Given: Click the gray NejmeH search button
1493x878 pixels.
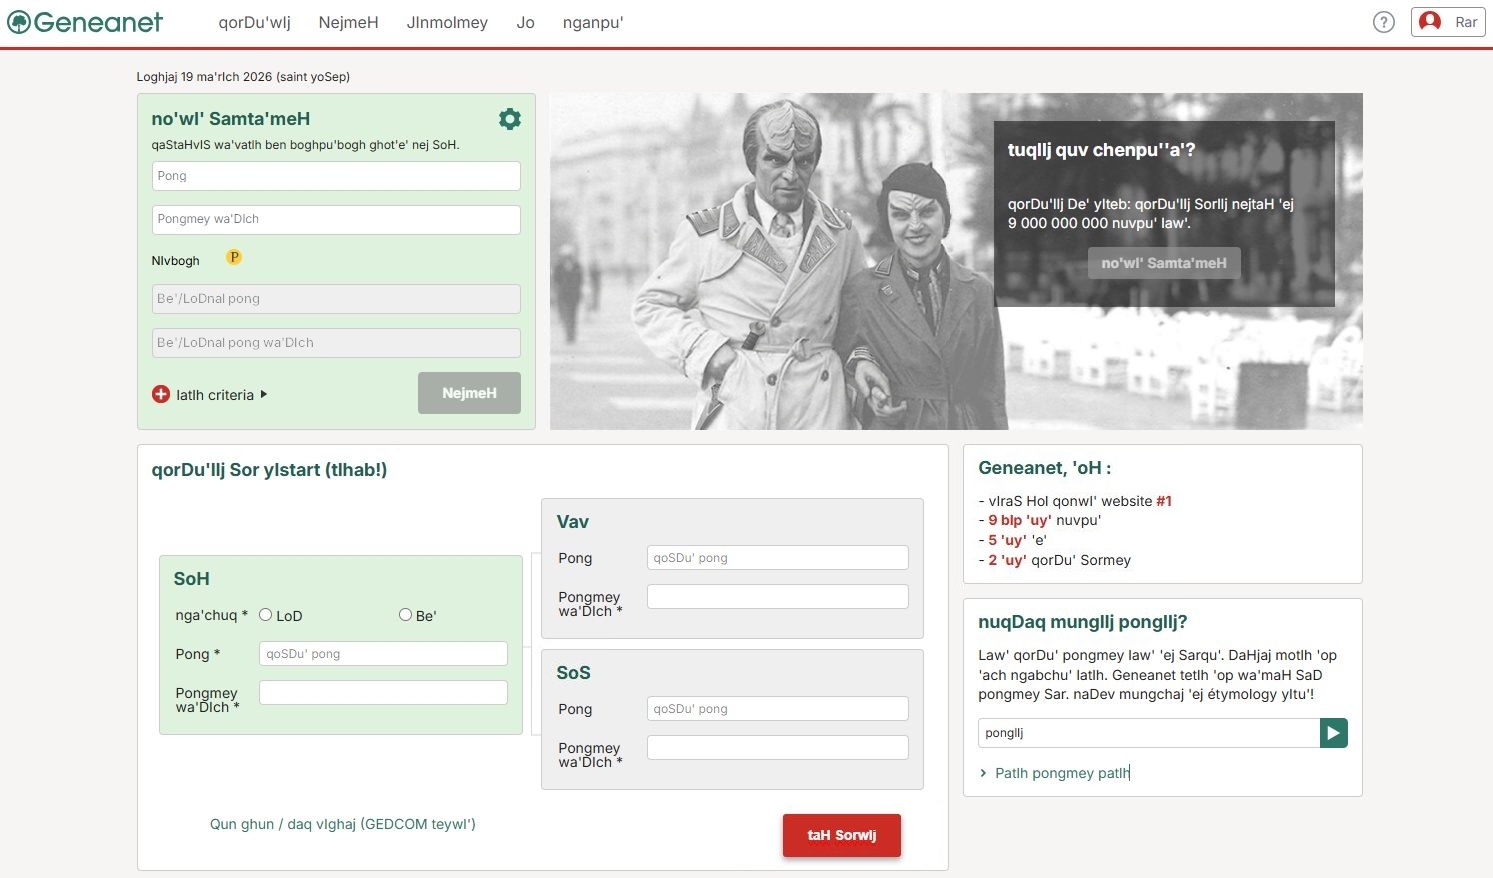Looking at the screenshot, I should (469, 392).
